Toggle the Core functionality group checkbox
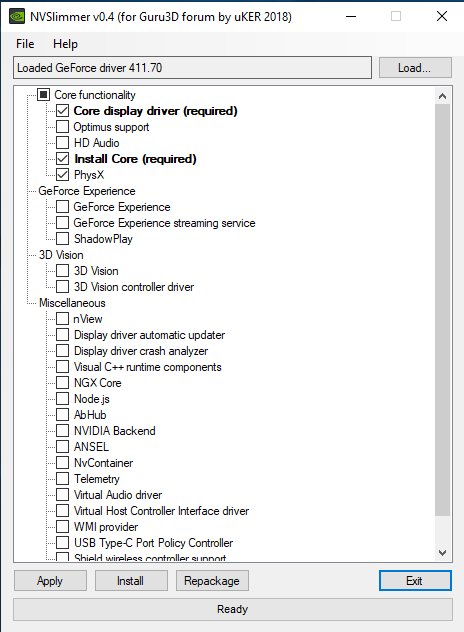 [x=44, y=95]
